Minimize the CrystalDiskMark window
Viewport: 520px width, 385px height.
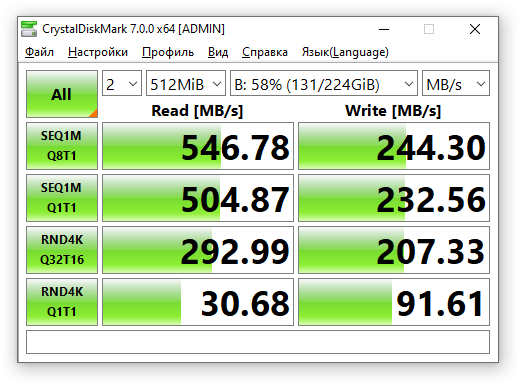click(384, 29)
